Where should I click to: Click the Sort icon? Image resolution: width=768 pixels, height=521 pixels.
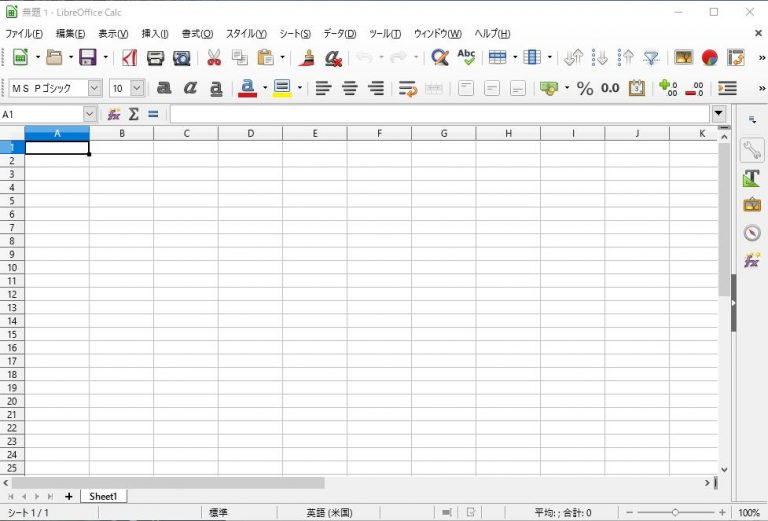coord(573,58)
